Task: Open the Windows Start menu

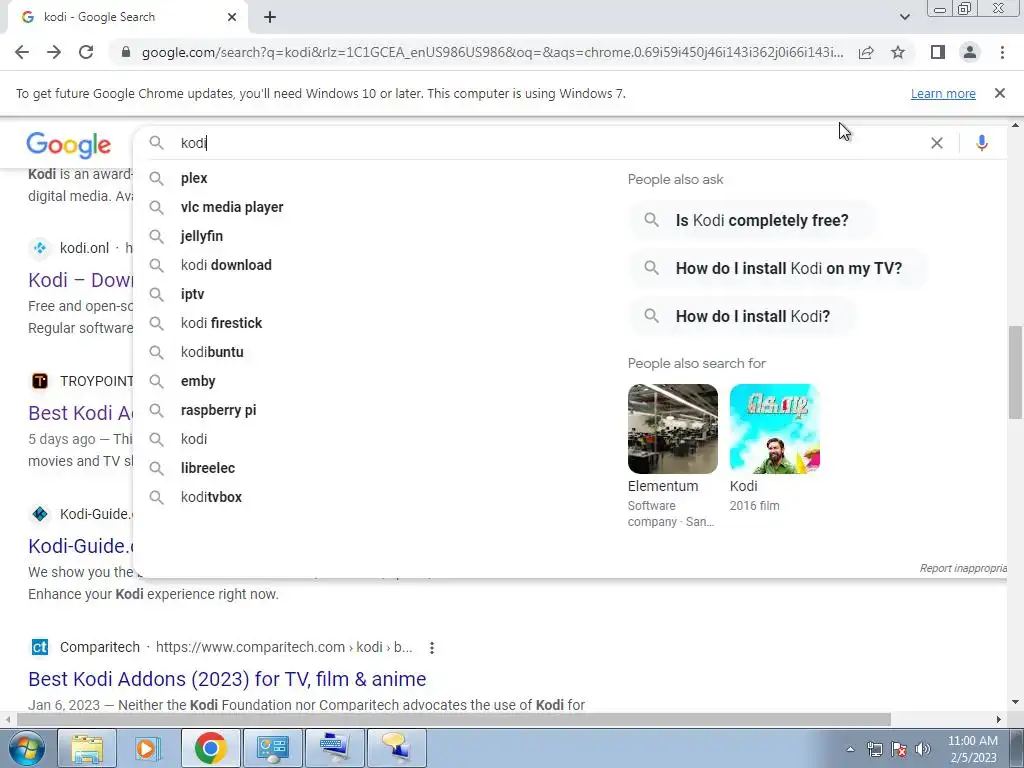Action: click(x=26, y=748)
